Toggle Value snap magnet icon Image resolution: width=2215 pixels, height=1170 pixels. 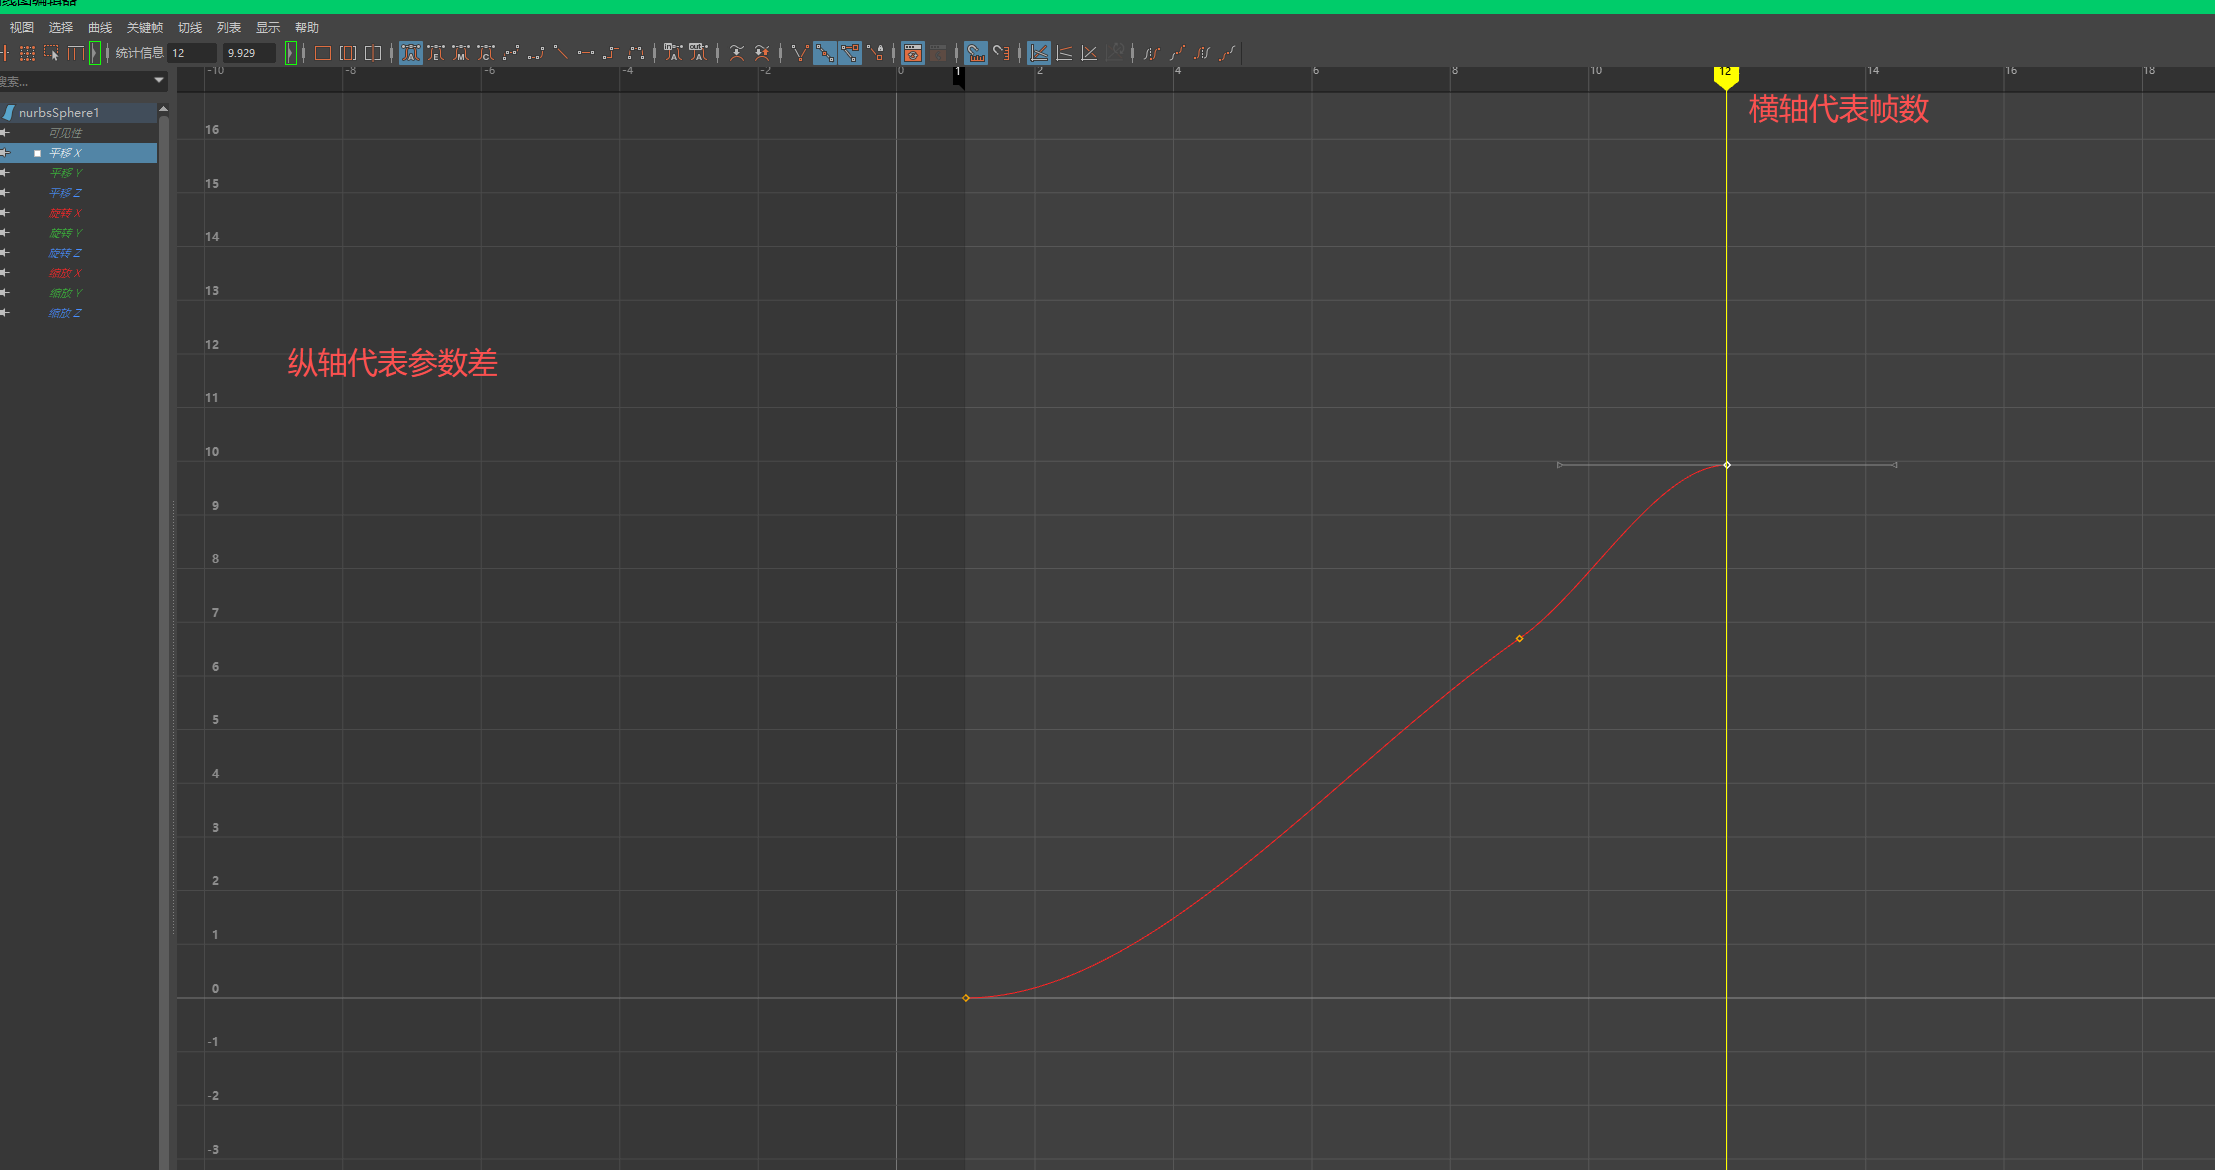coord(1002,53)
